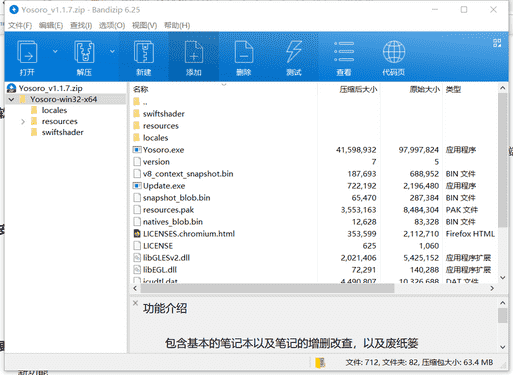Select the locales folder in the tree
The height and width of the screenshot is (375, 513).
coord(54,110)
